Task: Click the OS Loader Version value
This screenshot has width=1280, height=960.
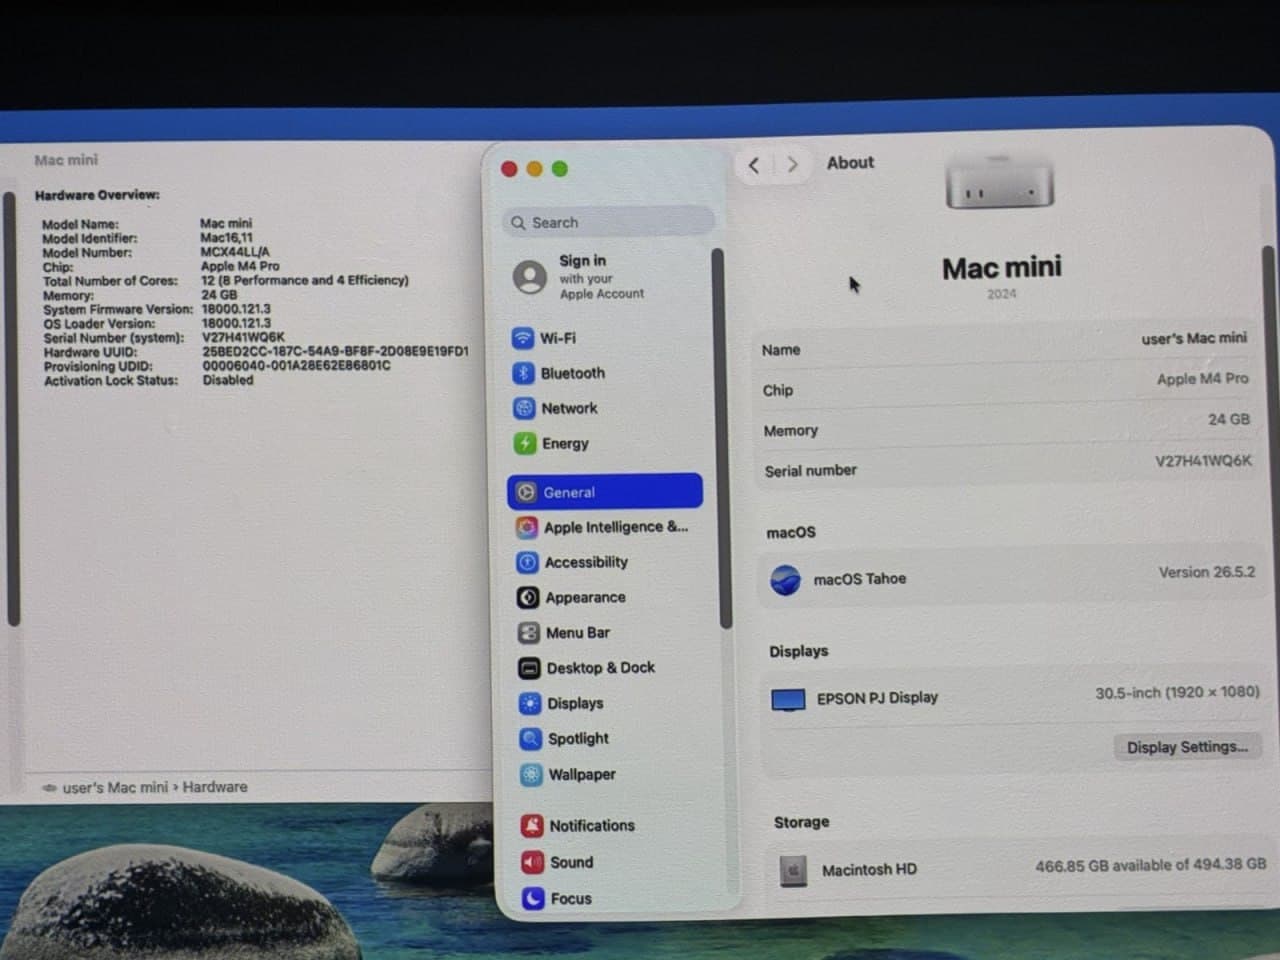Action: point(236,323)
